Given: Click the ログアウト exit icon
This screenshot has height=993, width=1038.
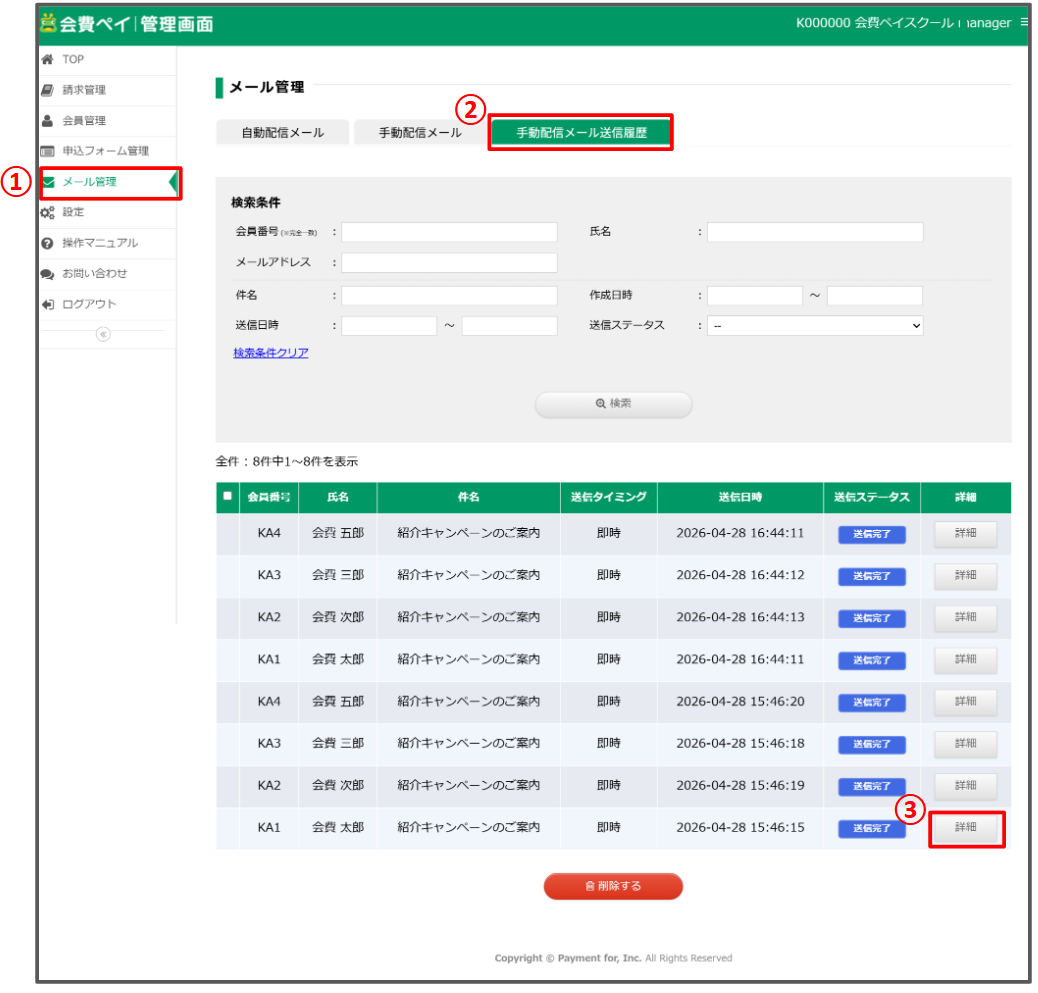Looking at the screenshot, I should pos(48,305).
